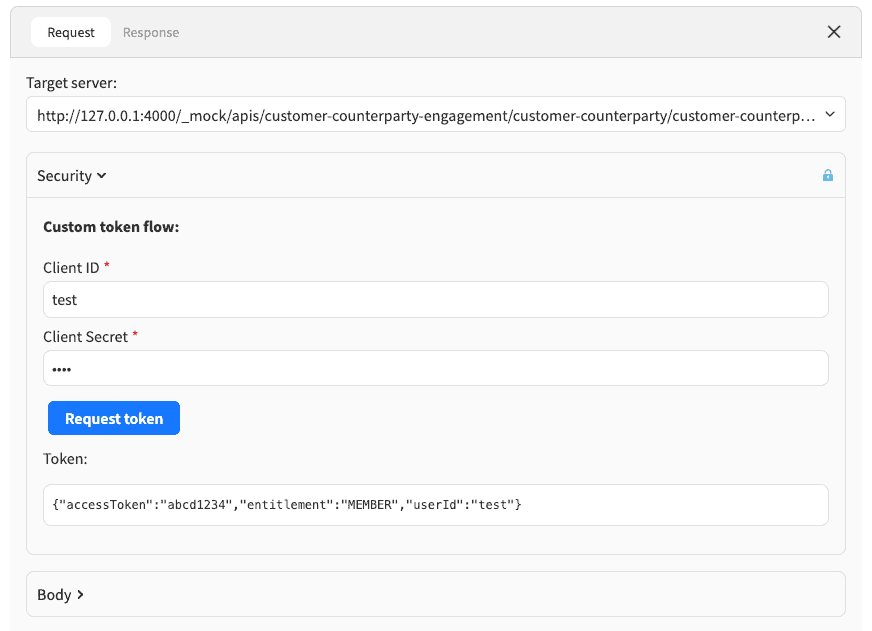The image size is (872, 631).
Task: Click the "Token:" label text
Action: pyautogui.click(x=65, y=459)
